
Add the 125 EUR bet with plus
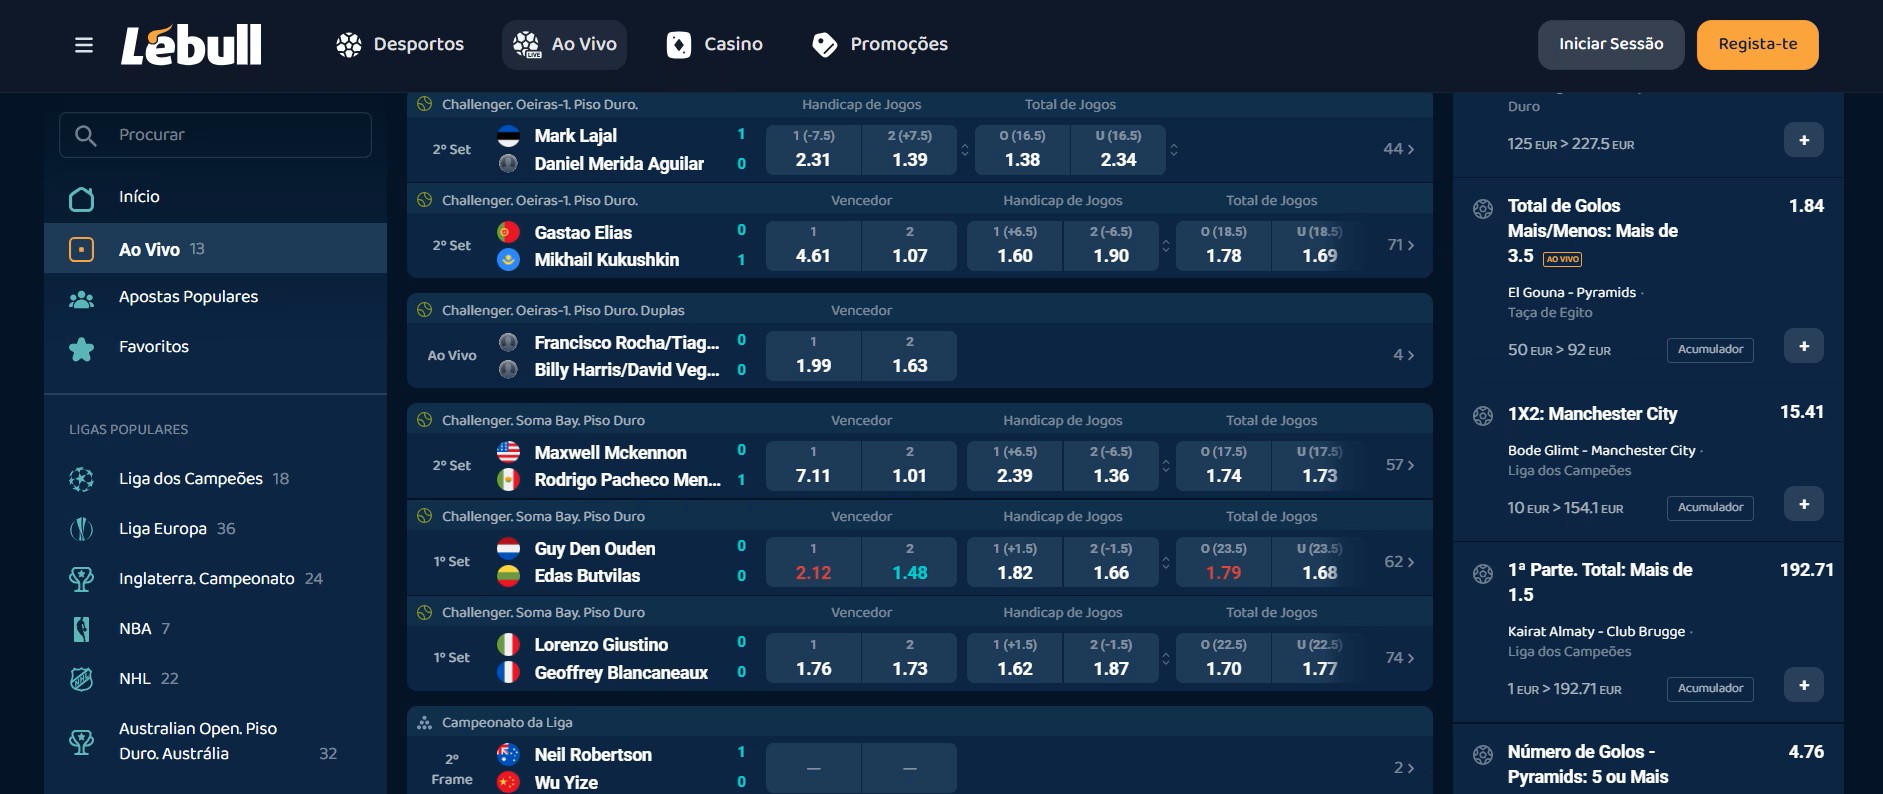pos(1804,140)
